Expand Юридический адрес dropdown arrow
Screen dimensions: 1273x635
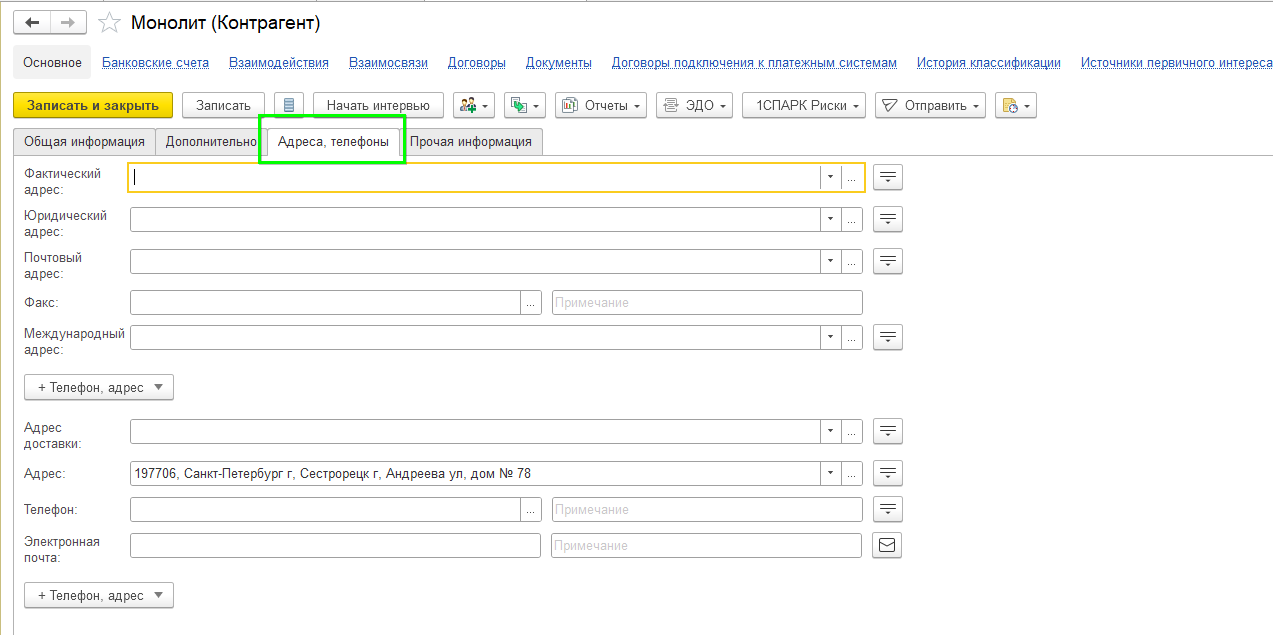click(x=830, y=219)
